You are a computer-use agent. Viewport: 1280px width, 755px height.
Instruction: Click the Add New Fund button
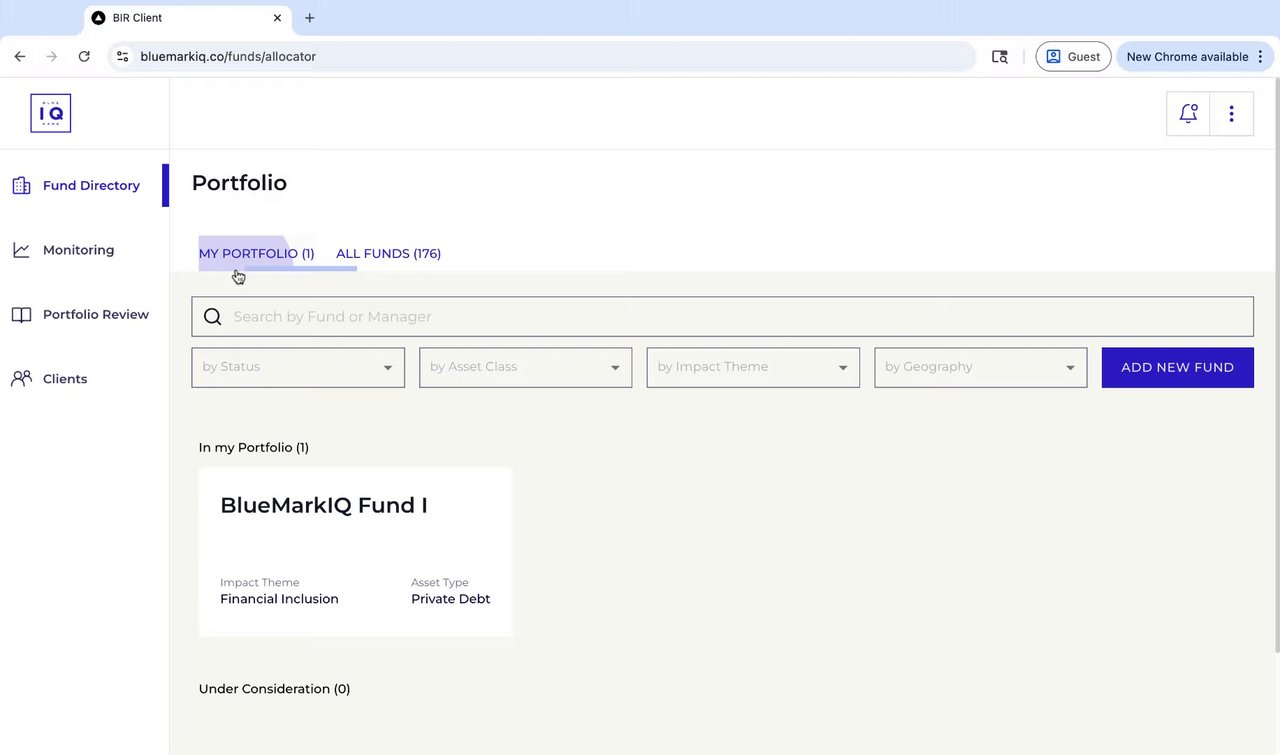pyautogui.click(x=1177, y=367)
